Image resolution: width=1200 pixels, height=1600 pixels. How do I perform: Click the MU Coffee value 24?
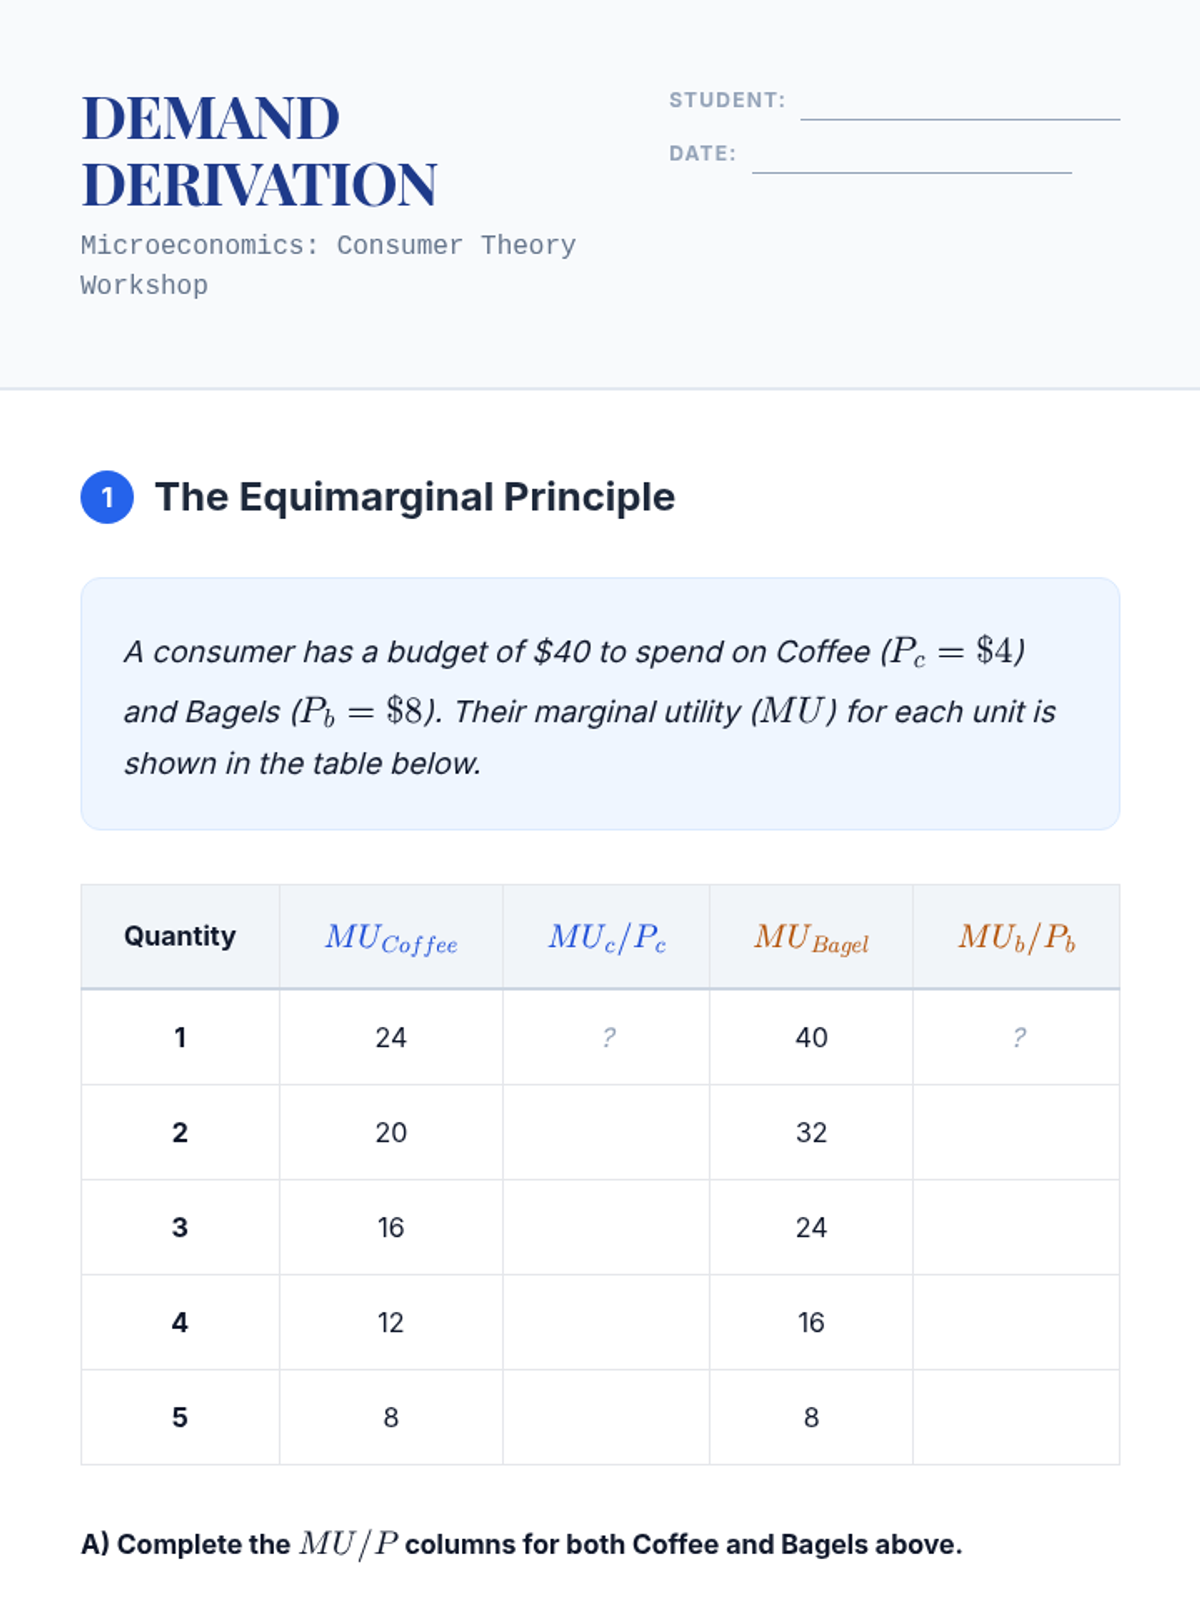pos(391,1038)
